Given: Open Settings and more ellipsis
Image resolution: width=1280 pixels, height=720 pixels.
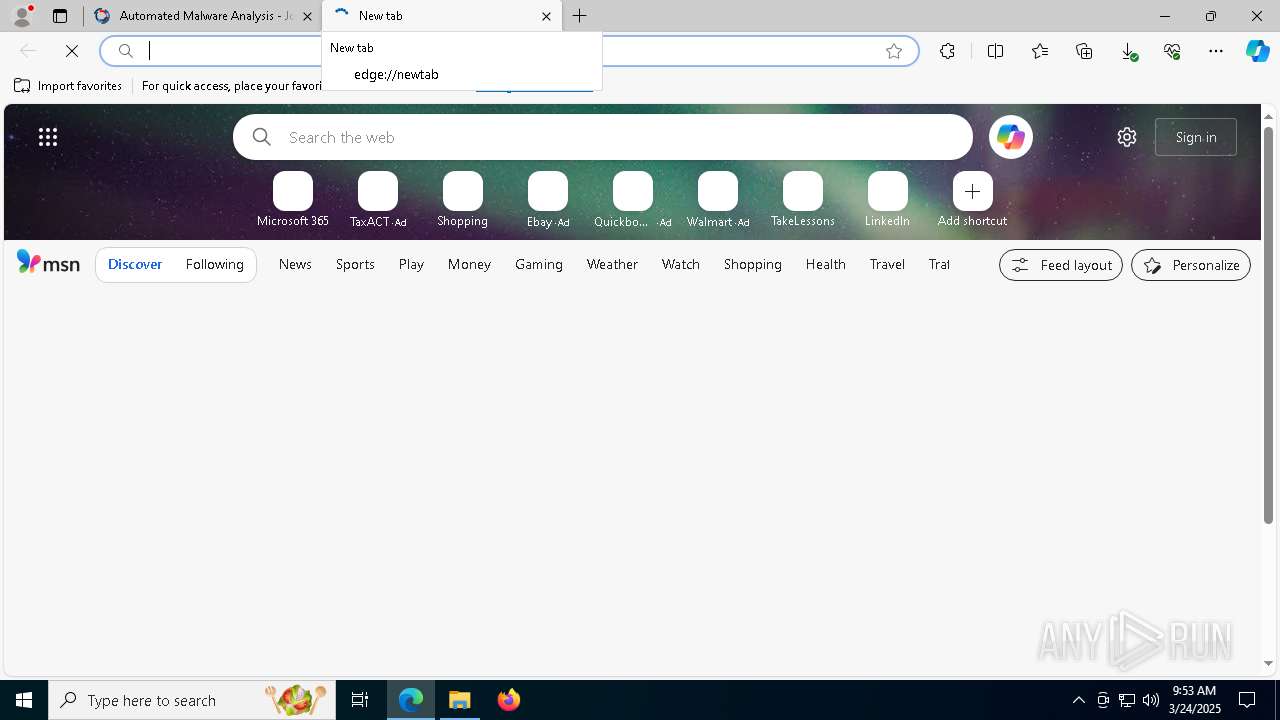Looking at the screenshot, I should click(1216, 51).
